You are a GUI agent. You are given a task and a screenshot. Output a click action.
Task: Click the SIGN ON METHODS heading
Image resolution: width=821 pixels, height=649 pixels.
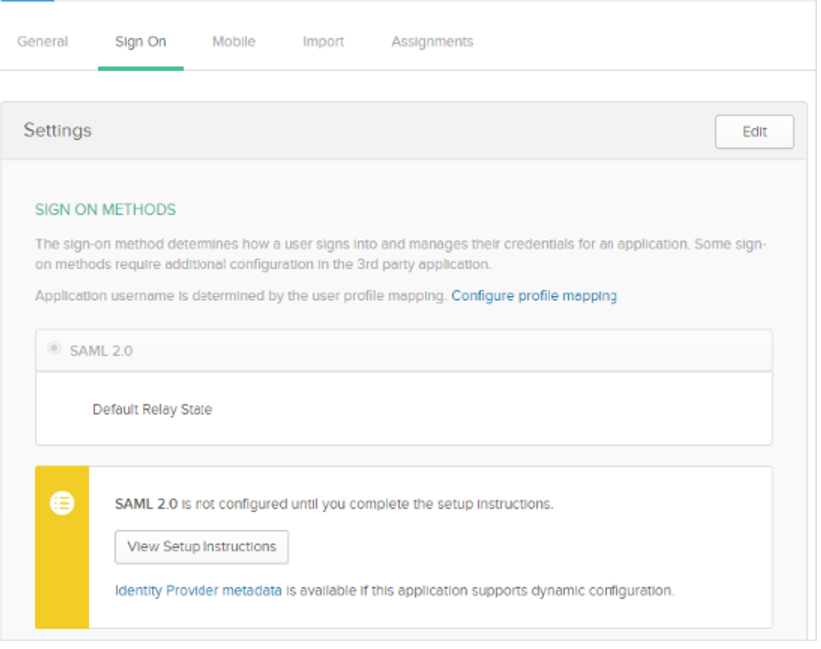[x=105, y=209]
